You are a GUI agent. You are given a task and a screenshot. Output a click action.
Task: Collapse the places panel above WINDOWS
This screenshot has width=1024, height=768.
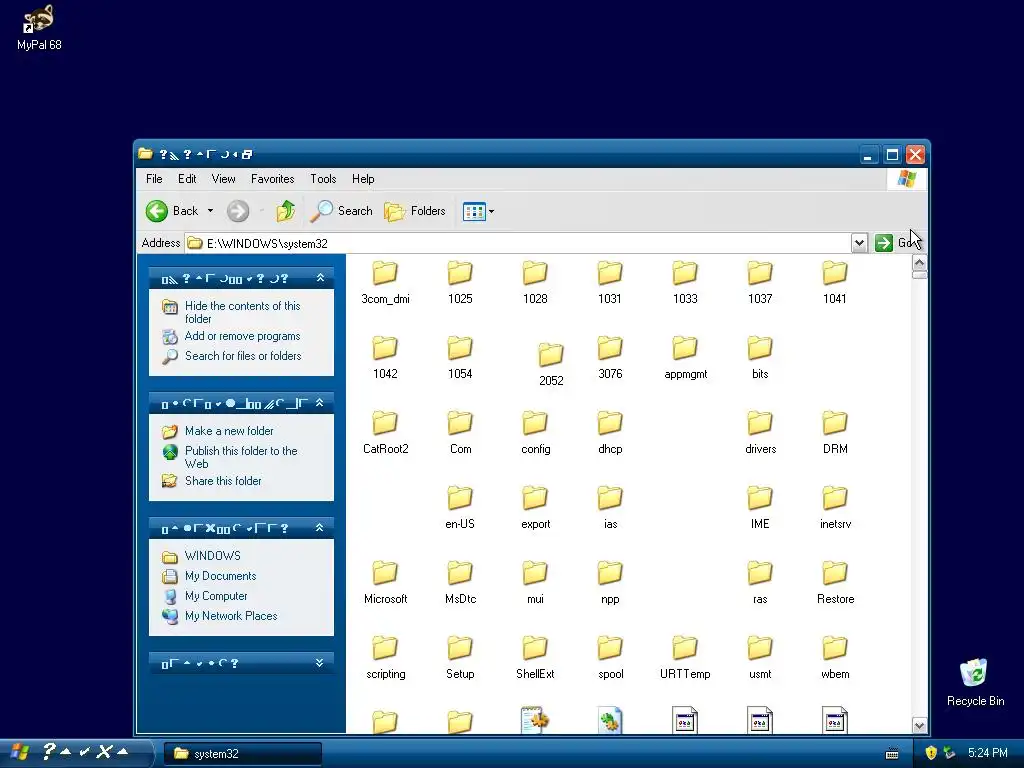[x=319, y=528]
